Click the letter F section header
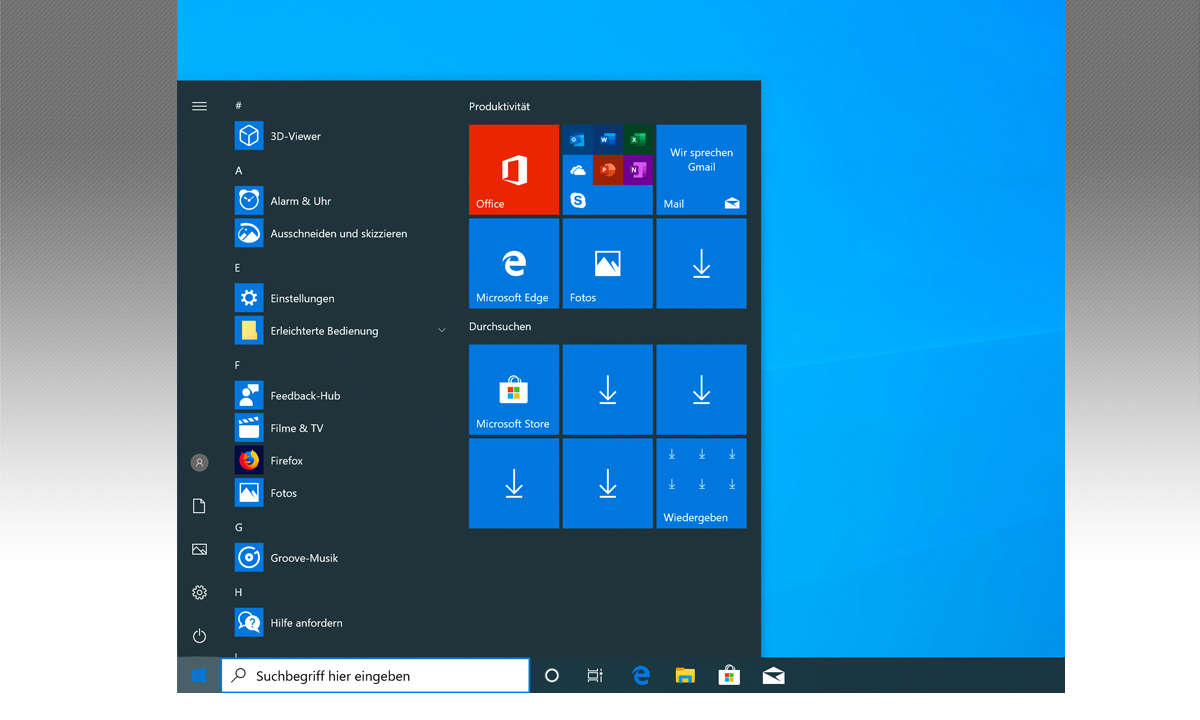The image size is (1200, 720). pyautogui.click(x=238, y=366)
